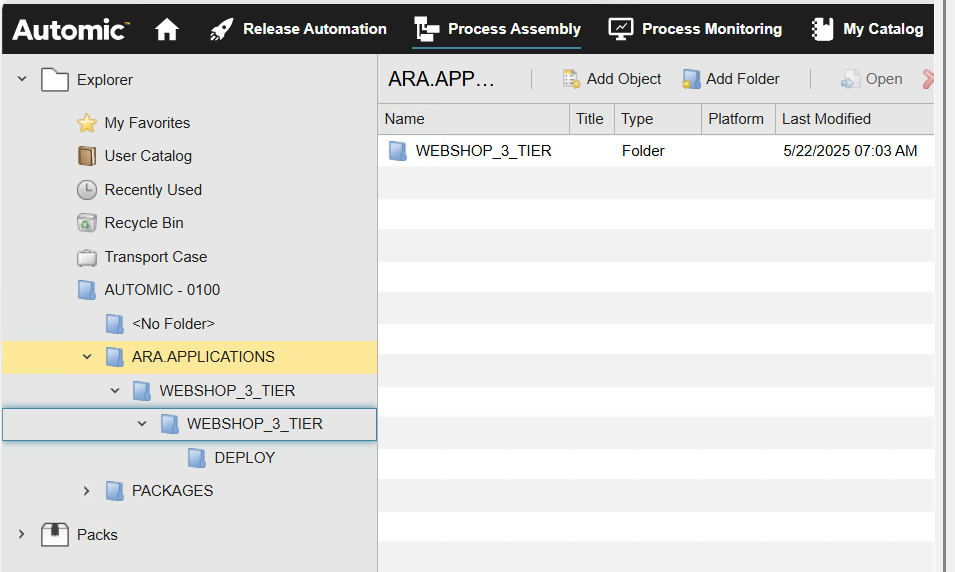Select WEBSHOP_3_TIER row in the list

pos(655,150)
